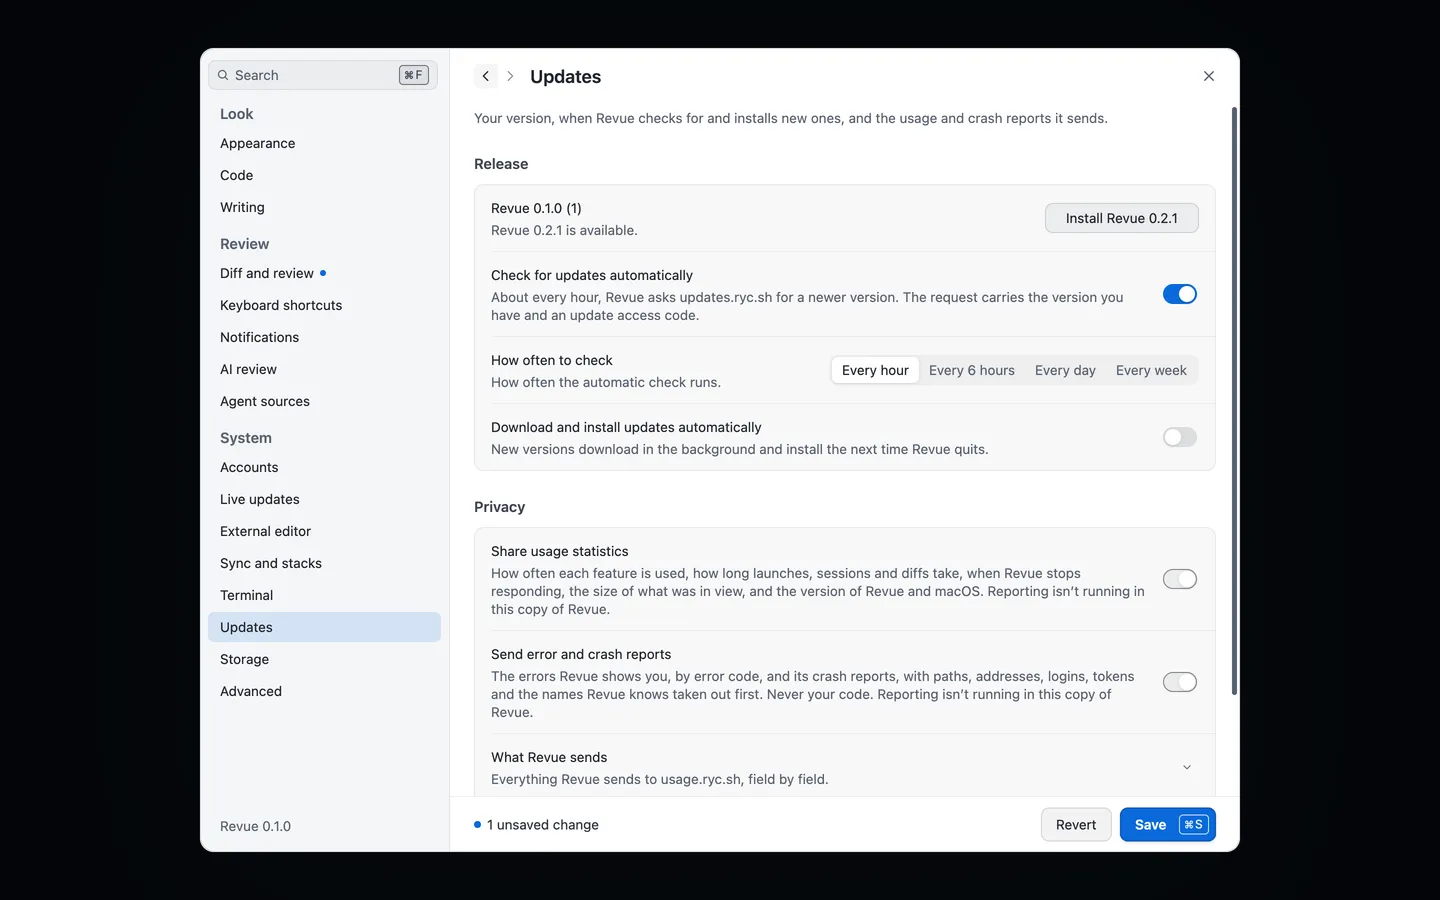Go to Notifications settings
Image resolution: width=1440 pixels, height=900 pixels.
pos(324,337)
